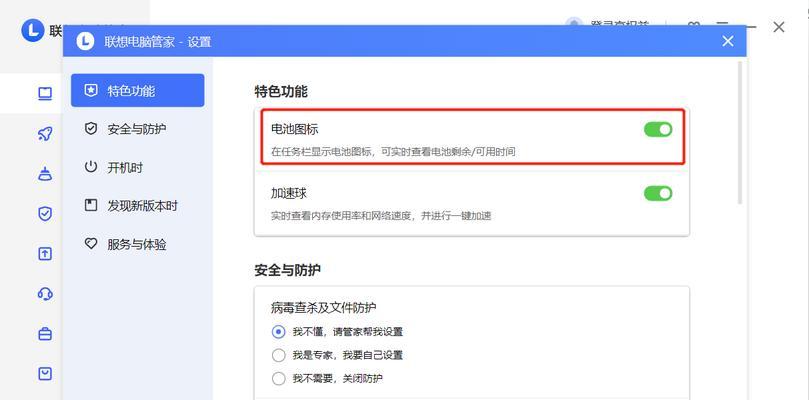Image resolution: width=809 pixels, height=400 pixels.
Task: Click the 实时查看内存使用率和网络速度 description text
Action: pos(381,216)
